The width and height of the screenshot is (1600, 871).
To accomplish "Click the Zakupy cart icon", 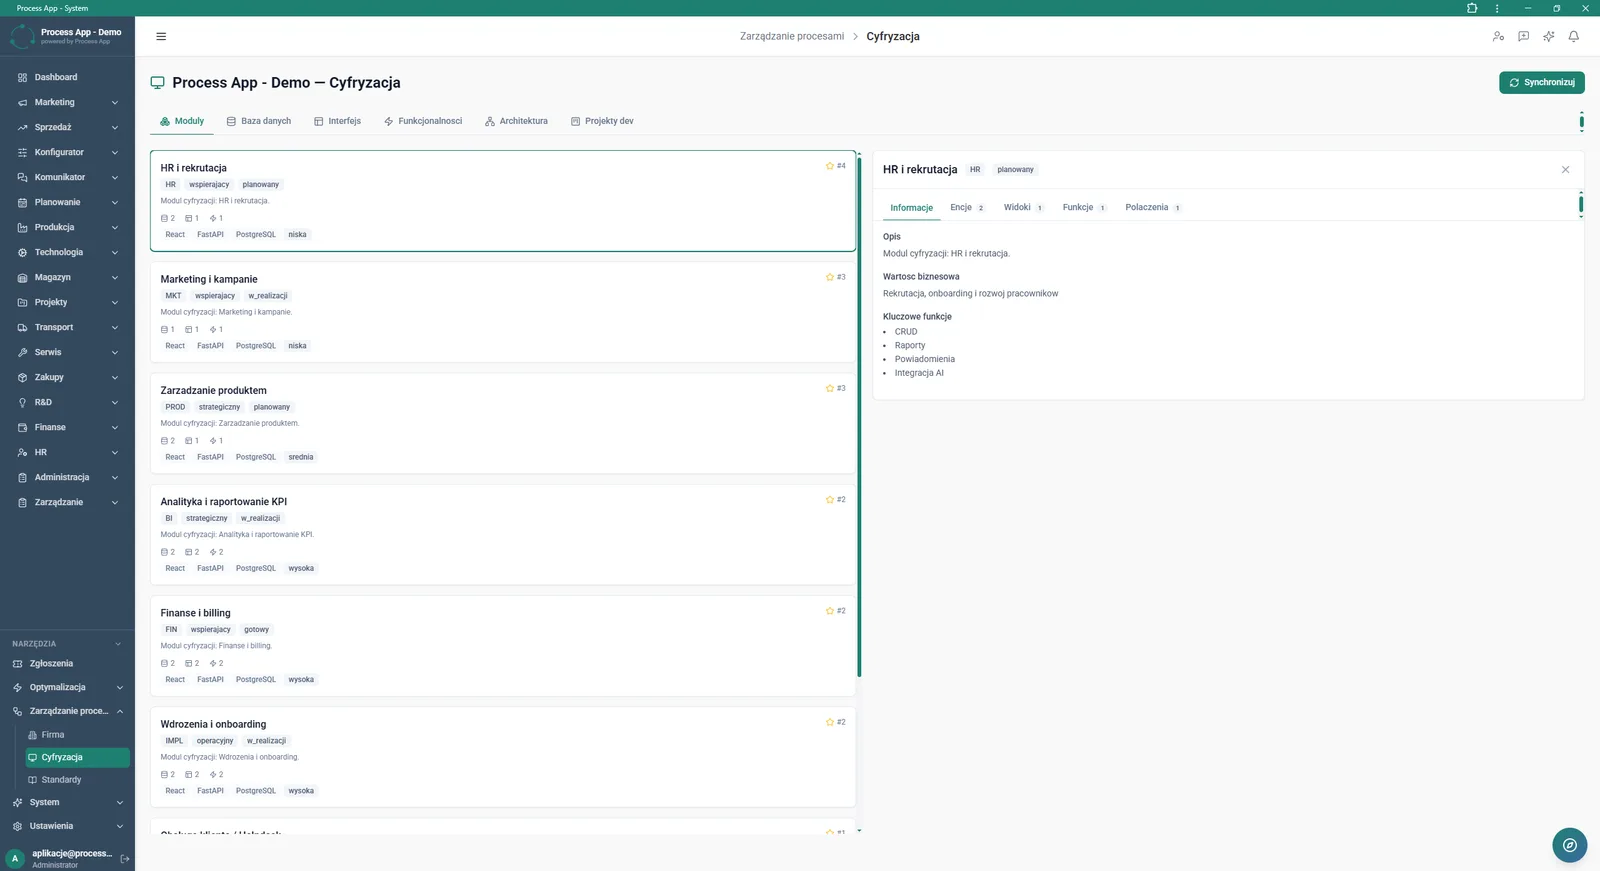I will point(22,377).
